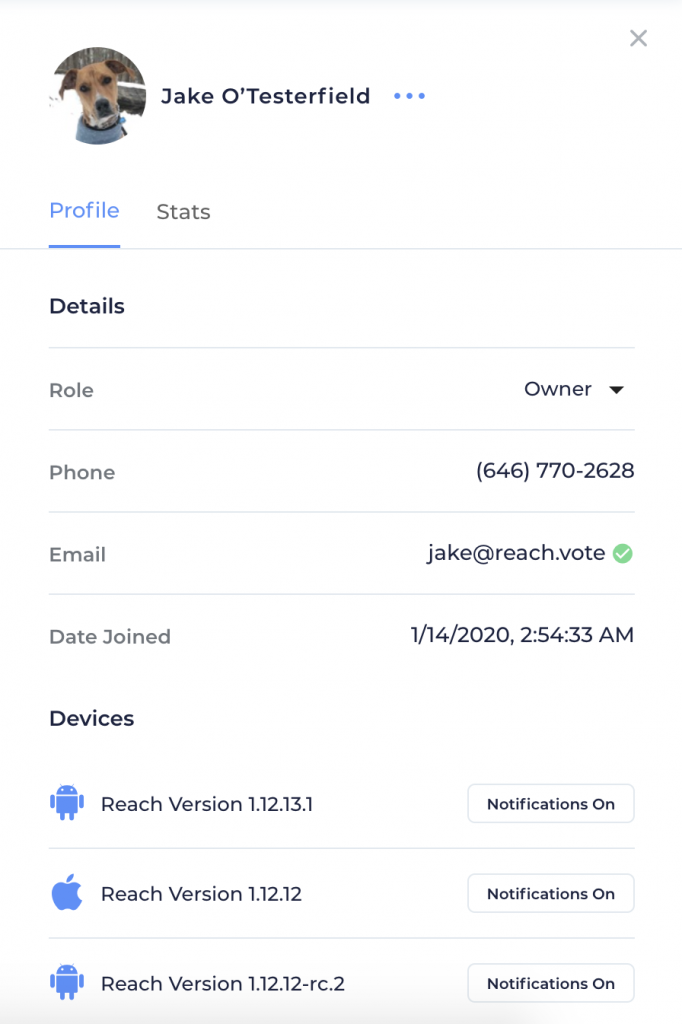Click the green verified email checkmark

[x=623, y=554]
